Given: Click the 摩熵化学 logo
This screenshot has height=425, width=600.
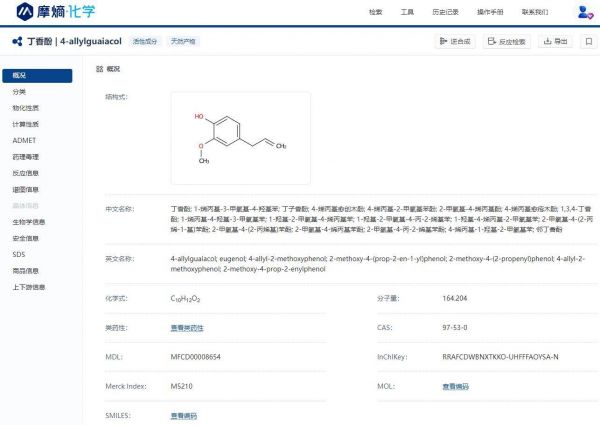Looking at the screenshot, I should [x=50, y=12].
